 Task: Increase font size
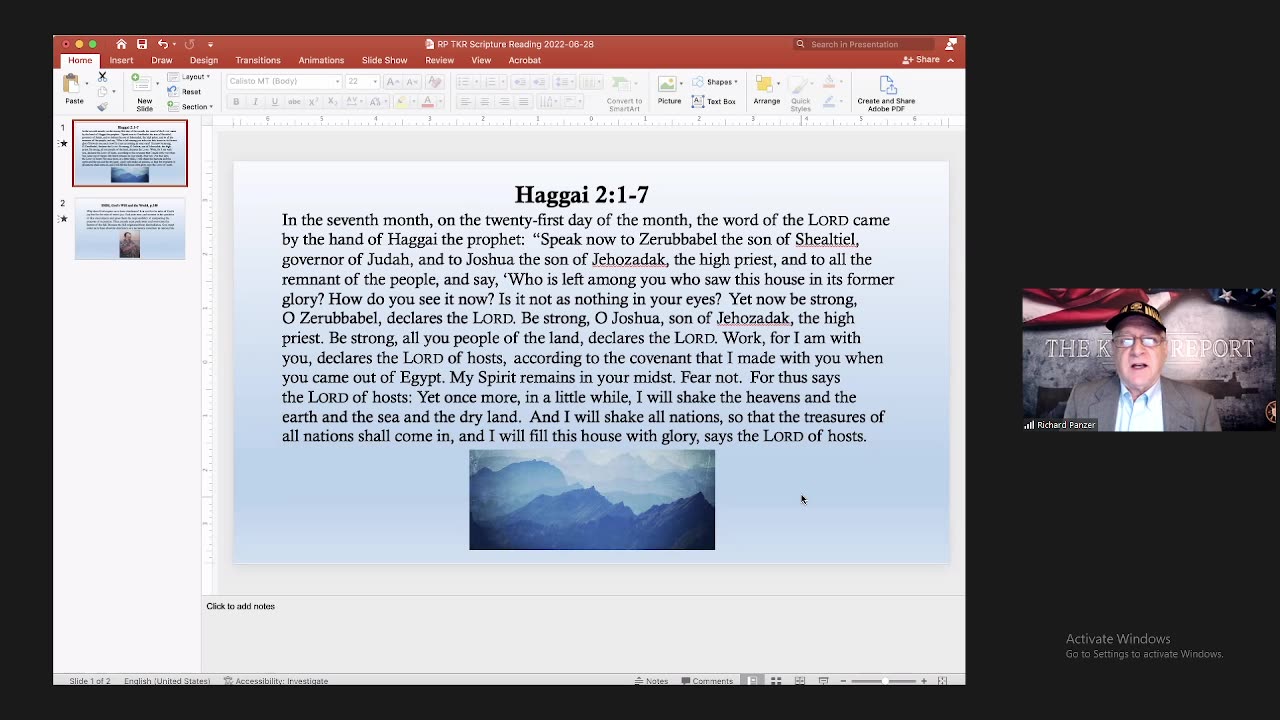point(393,81)
